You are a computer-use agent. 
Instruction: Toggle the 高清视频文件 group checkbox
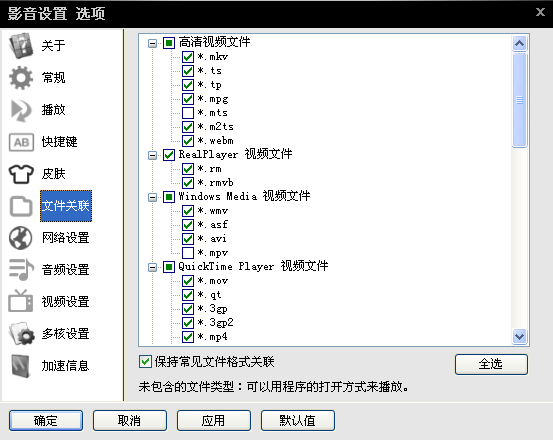[169, 43]
